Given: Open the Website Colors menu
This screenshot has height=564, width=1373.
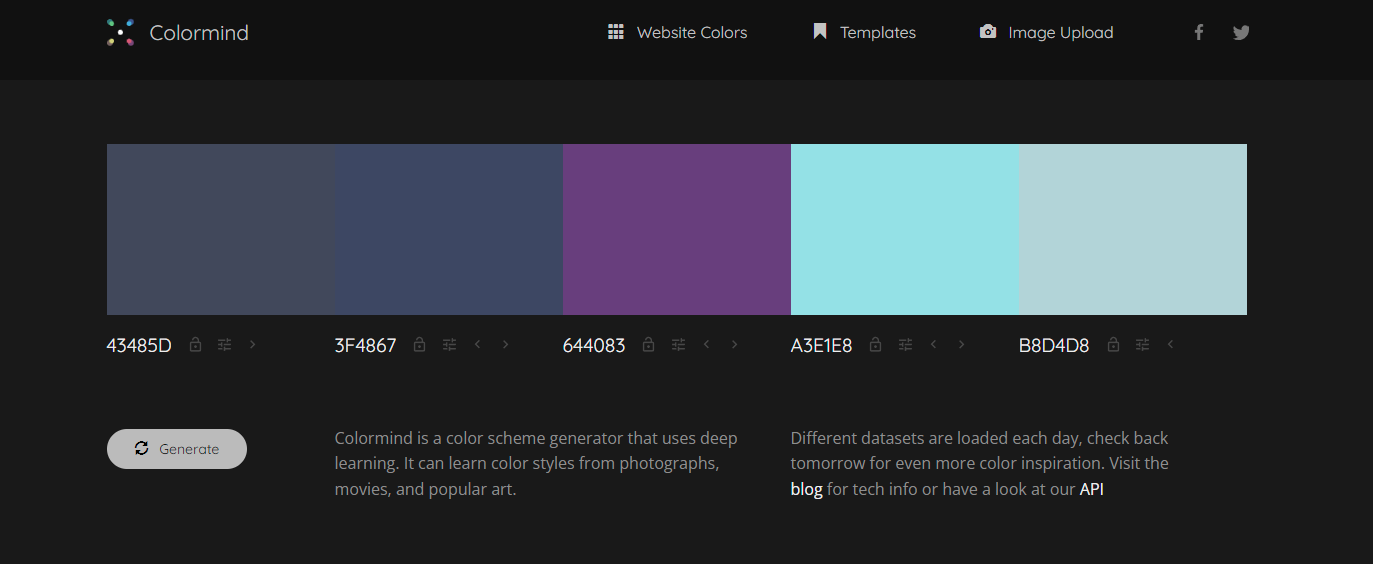Looking at the screenshot, I should click(678, 33).
